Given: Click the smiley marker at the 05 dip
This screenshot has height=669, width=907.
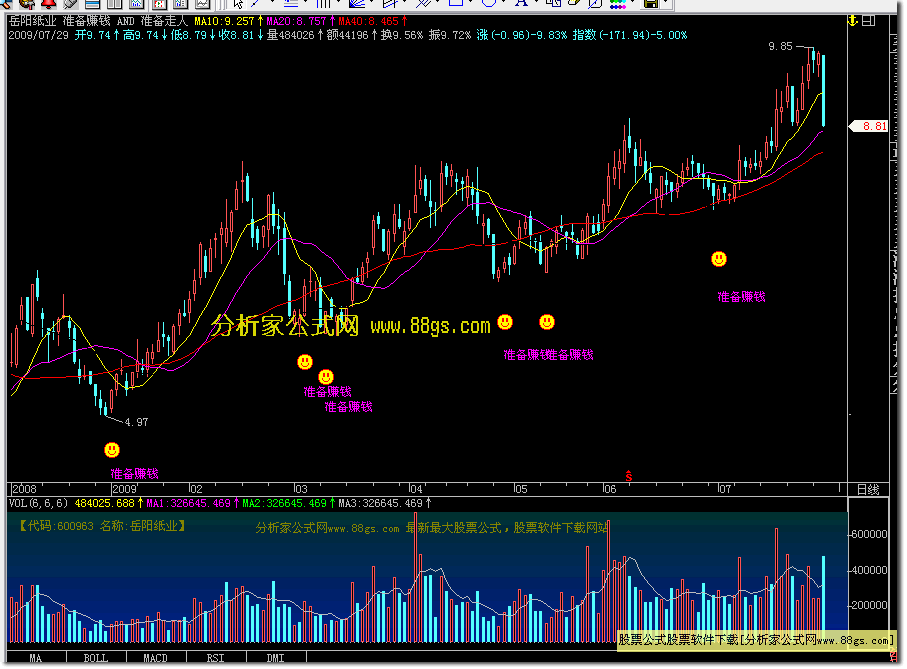Looking at the screenshot, I should tap(547, 322).
